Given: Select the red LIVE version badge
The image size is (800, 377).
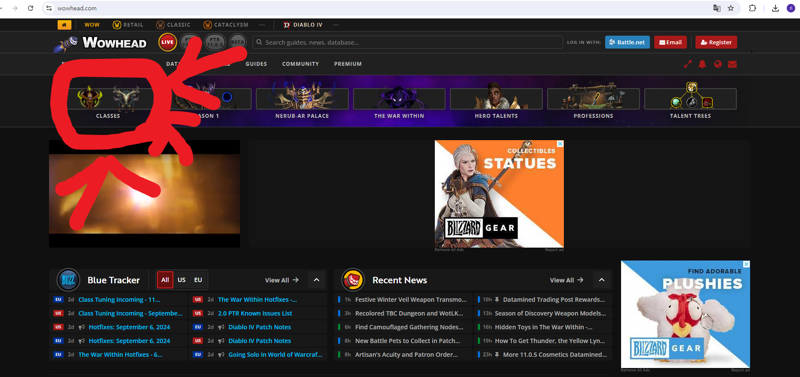Looking at the screenshot, I should click(x=167, y=42).
